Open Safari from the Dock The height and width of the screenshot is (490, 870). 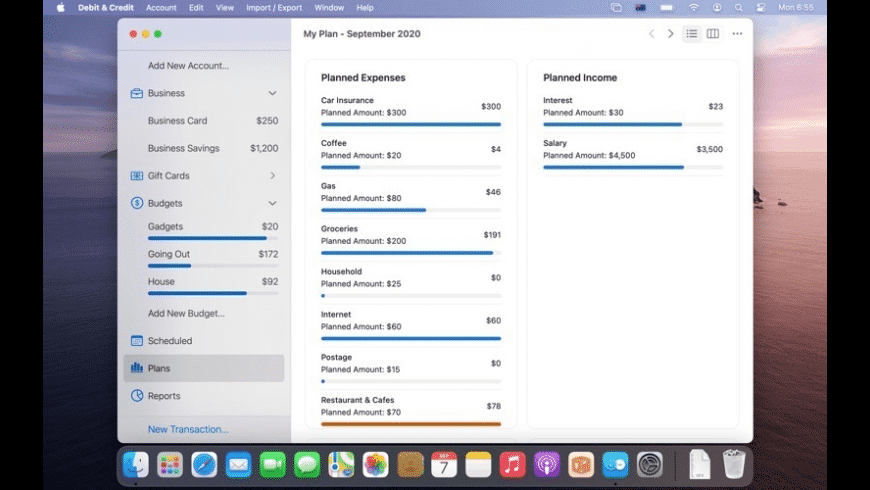pos(204,464)
